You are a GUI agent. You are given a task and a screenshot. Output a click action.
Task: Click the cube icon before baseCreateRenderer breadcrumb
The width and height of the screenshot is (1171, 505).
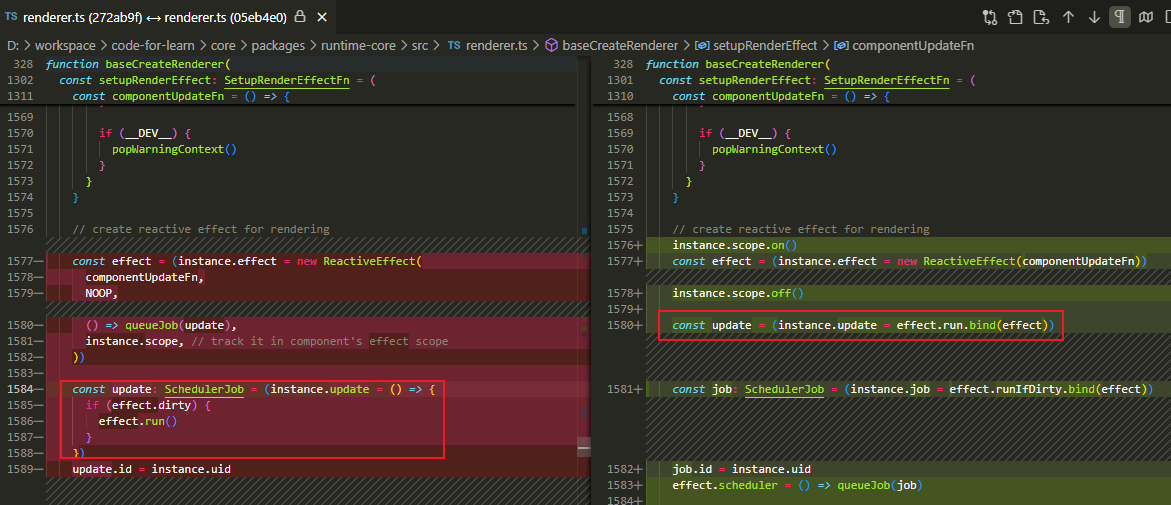coord(551,46)
